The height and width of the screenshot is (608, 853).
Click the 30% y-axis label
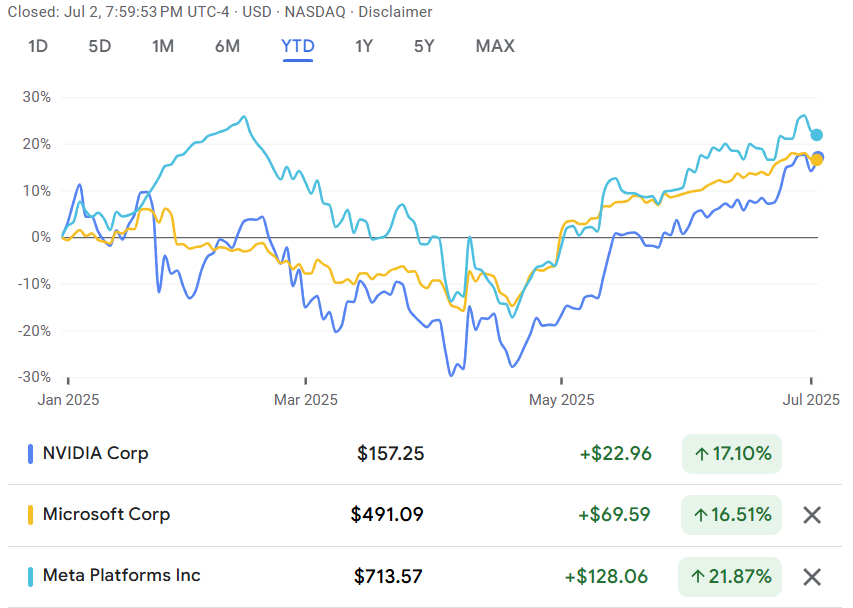click(x=36, y=97)
